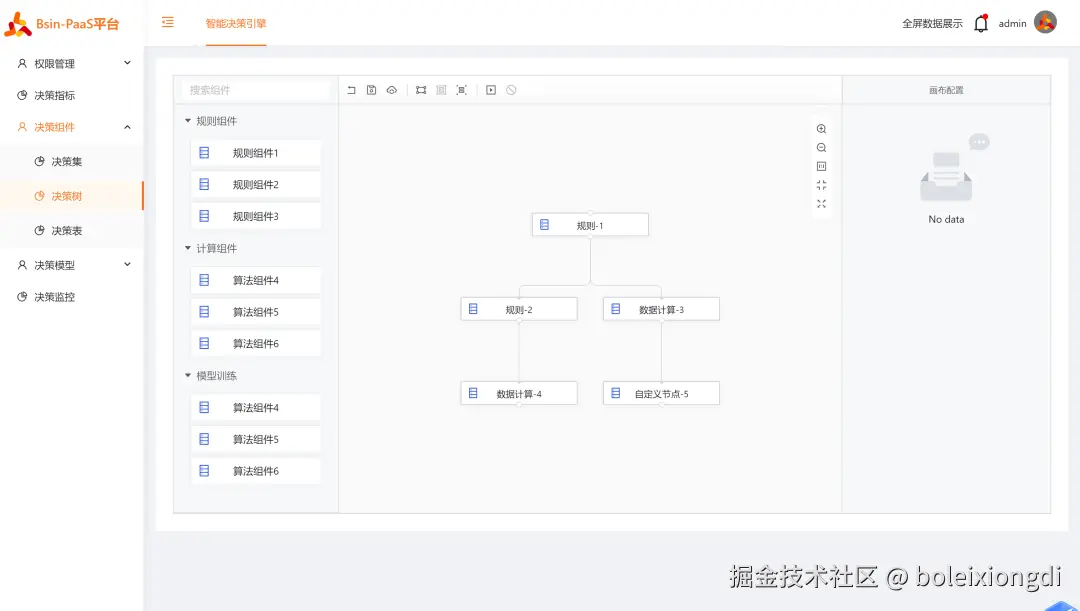
Task: Click the admin avatar image
Action: pyautogui.click(x=1045, y=23)
